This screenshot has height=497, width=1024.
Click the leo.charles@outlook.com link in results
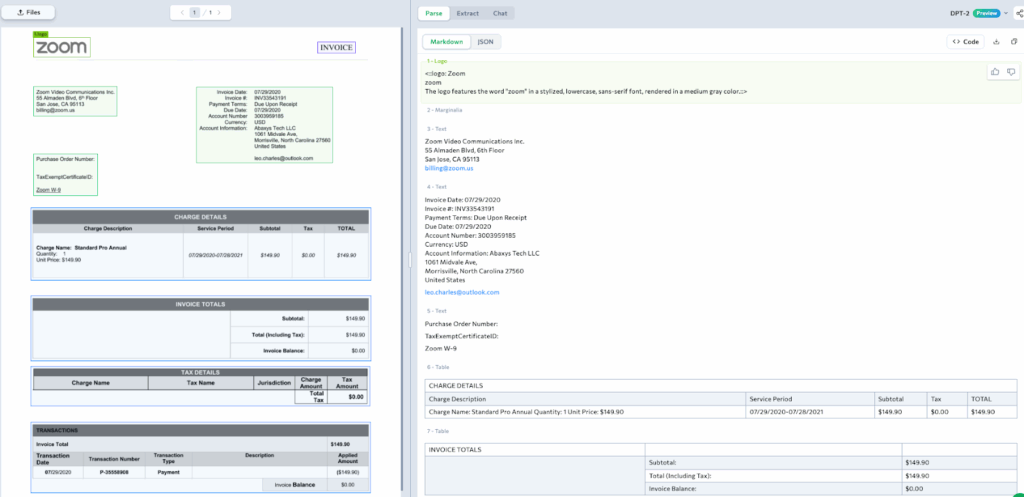[x=462, y=292]
